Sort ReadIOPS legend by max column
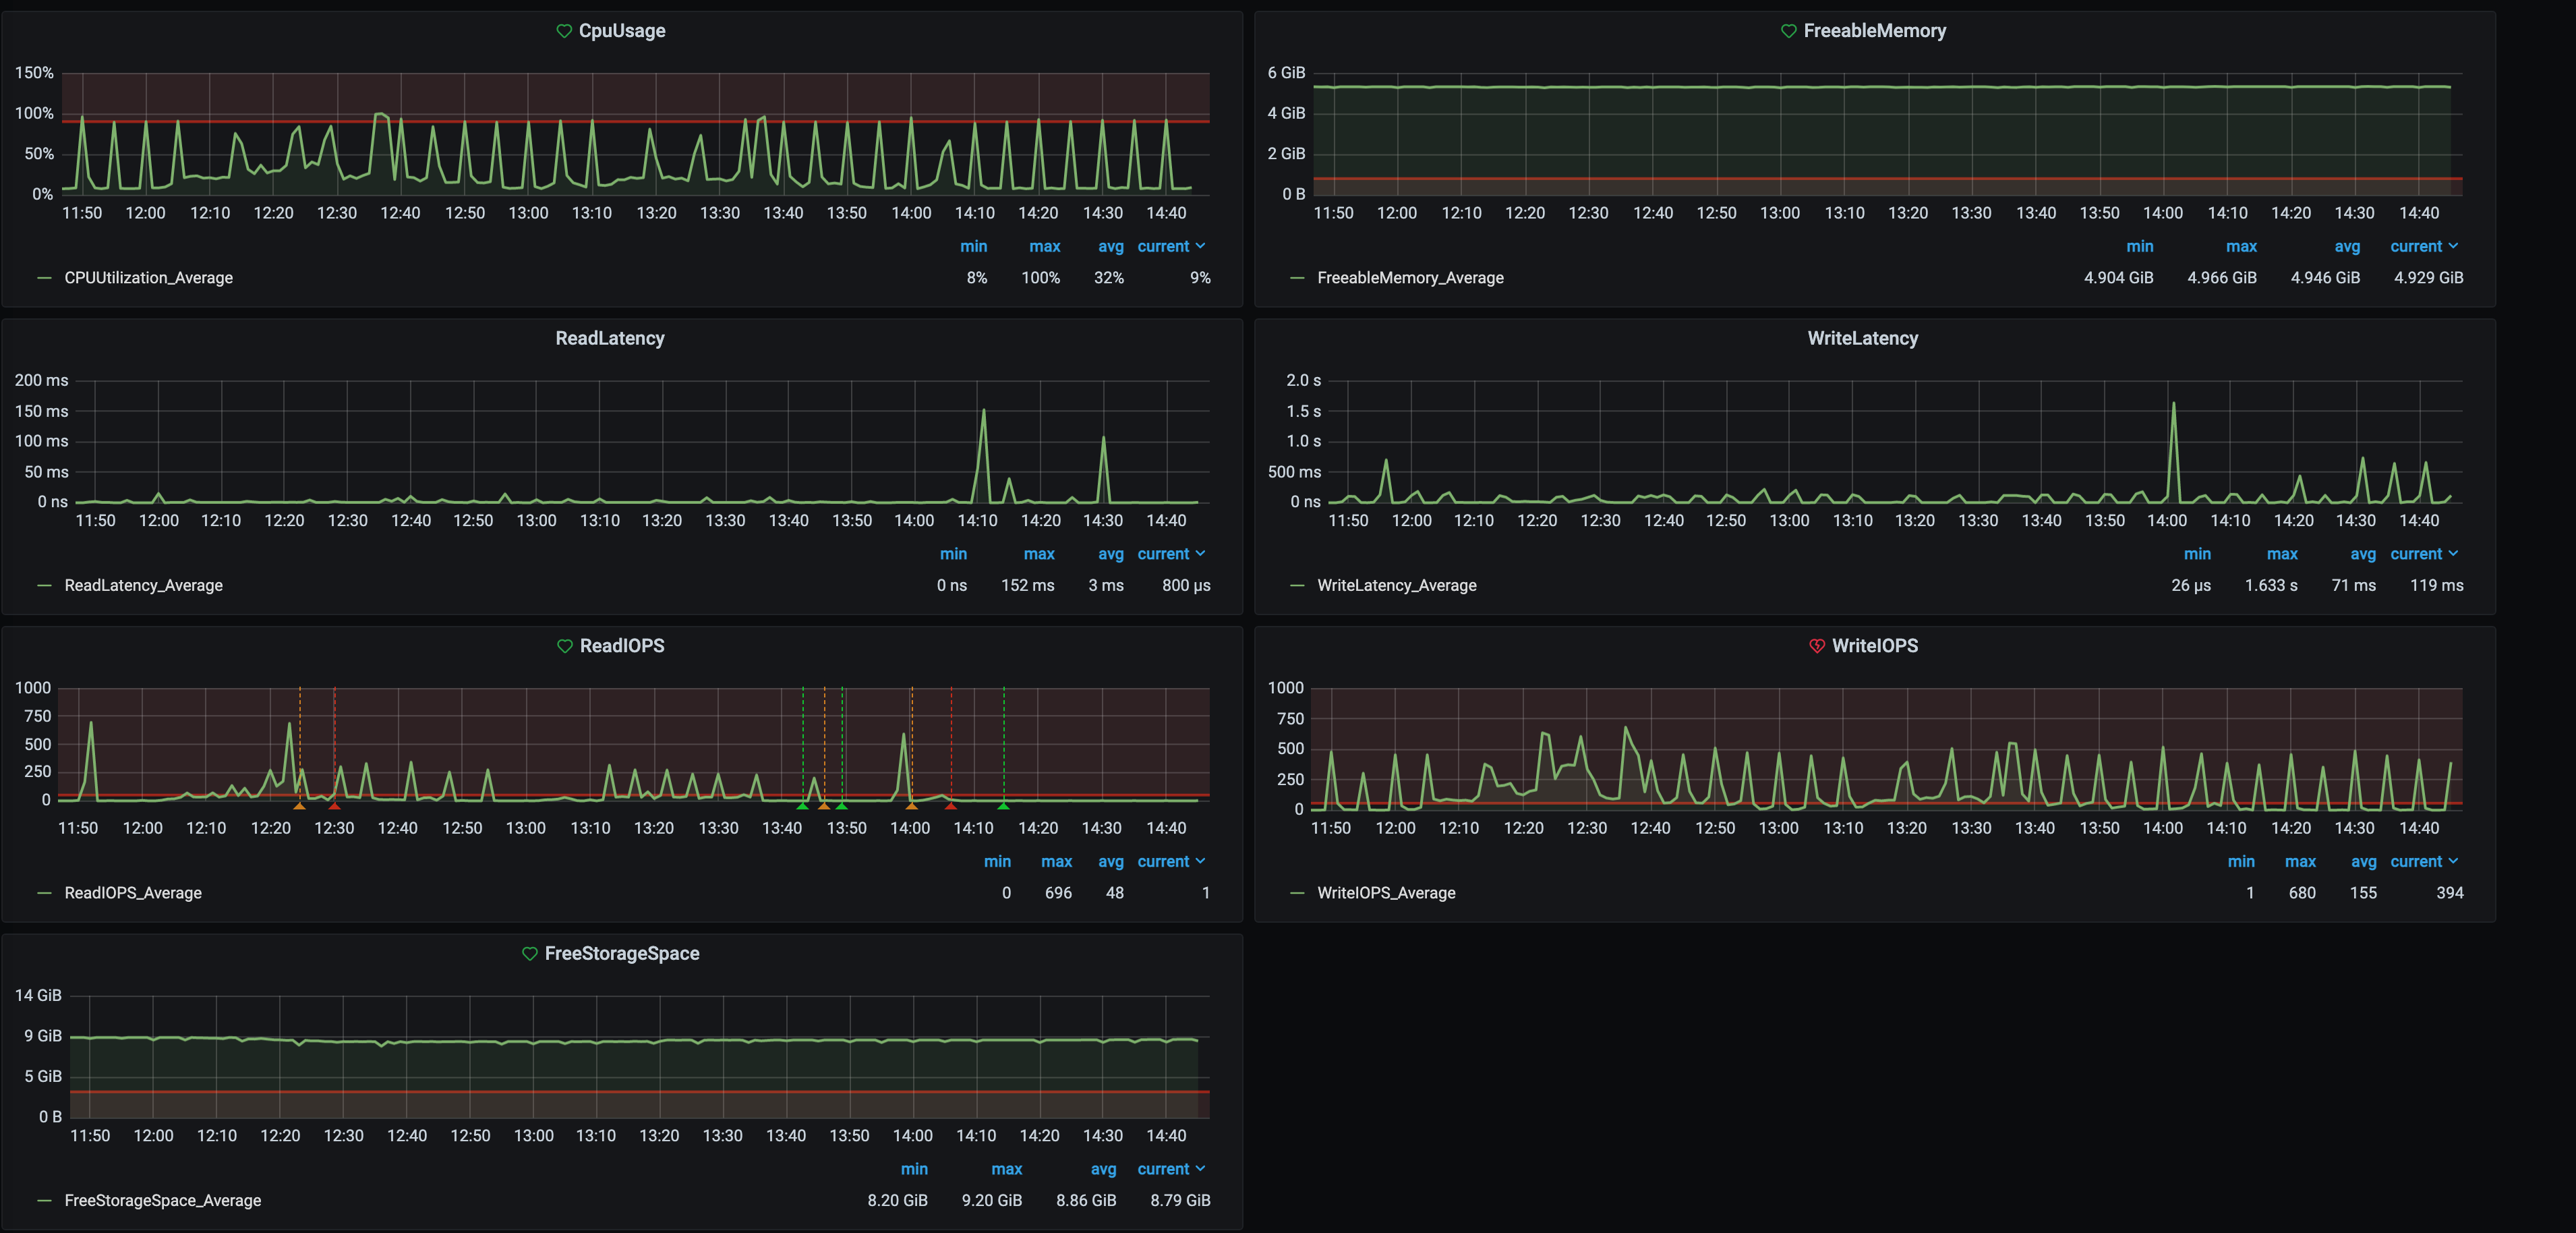 (1056, 862)
